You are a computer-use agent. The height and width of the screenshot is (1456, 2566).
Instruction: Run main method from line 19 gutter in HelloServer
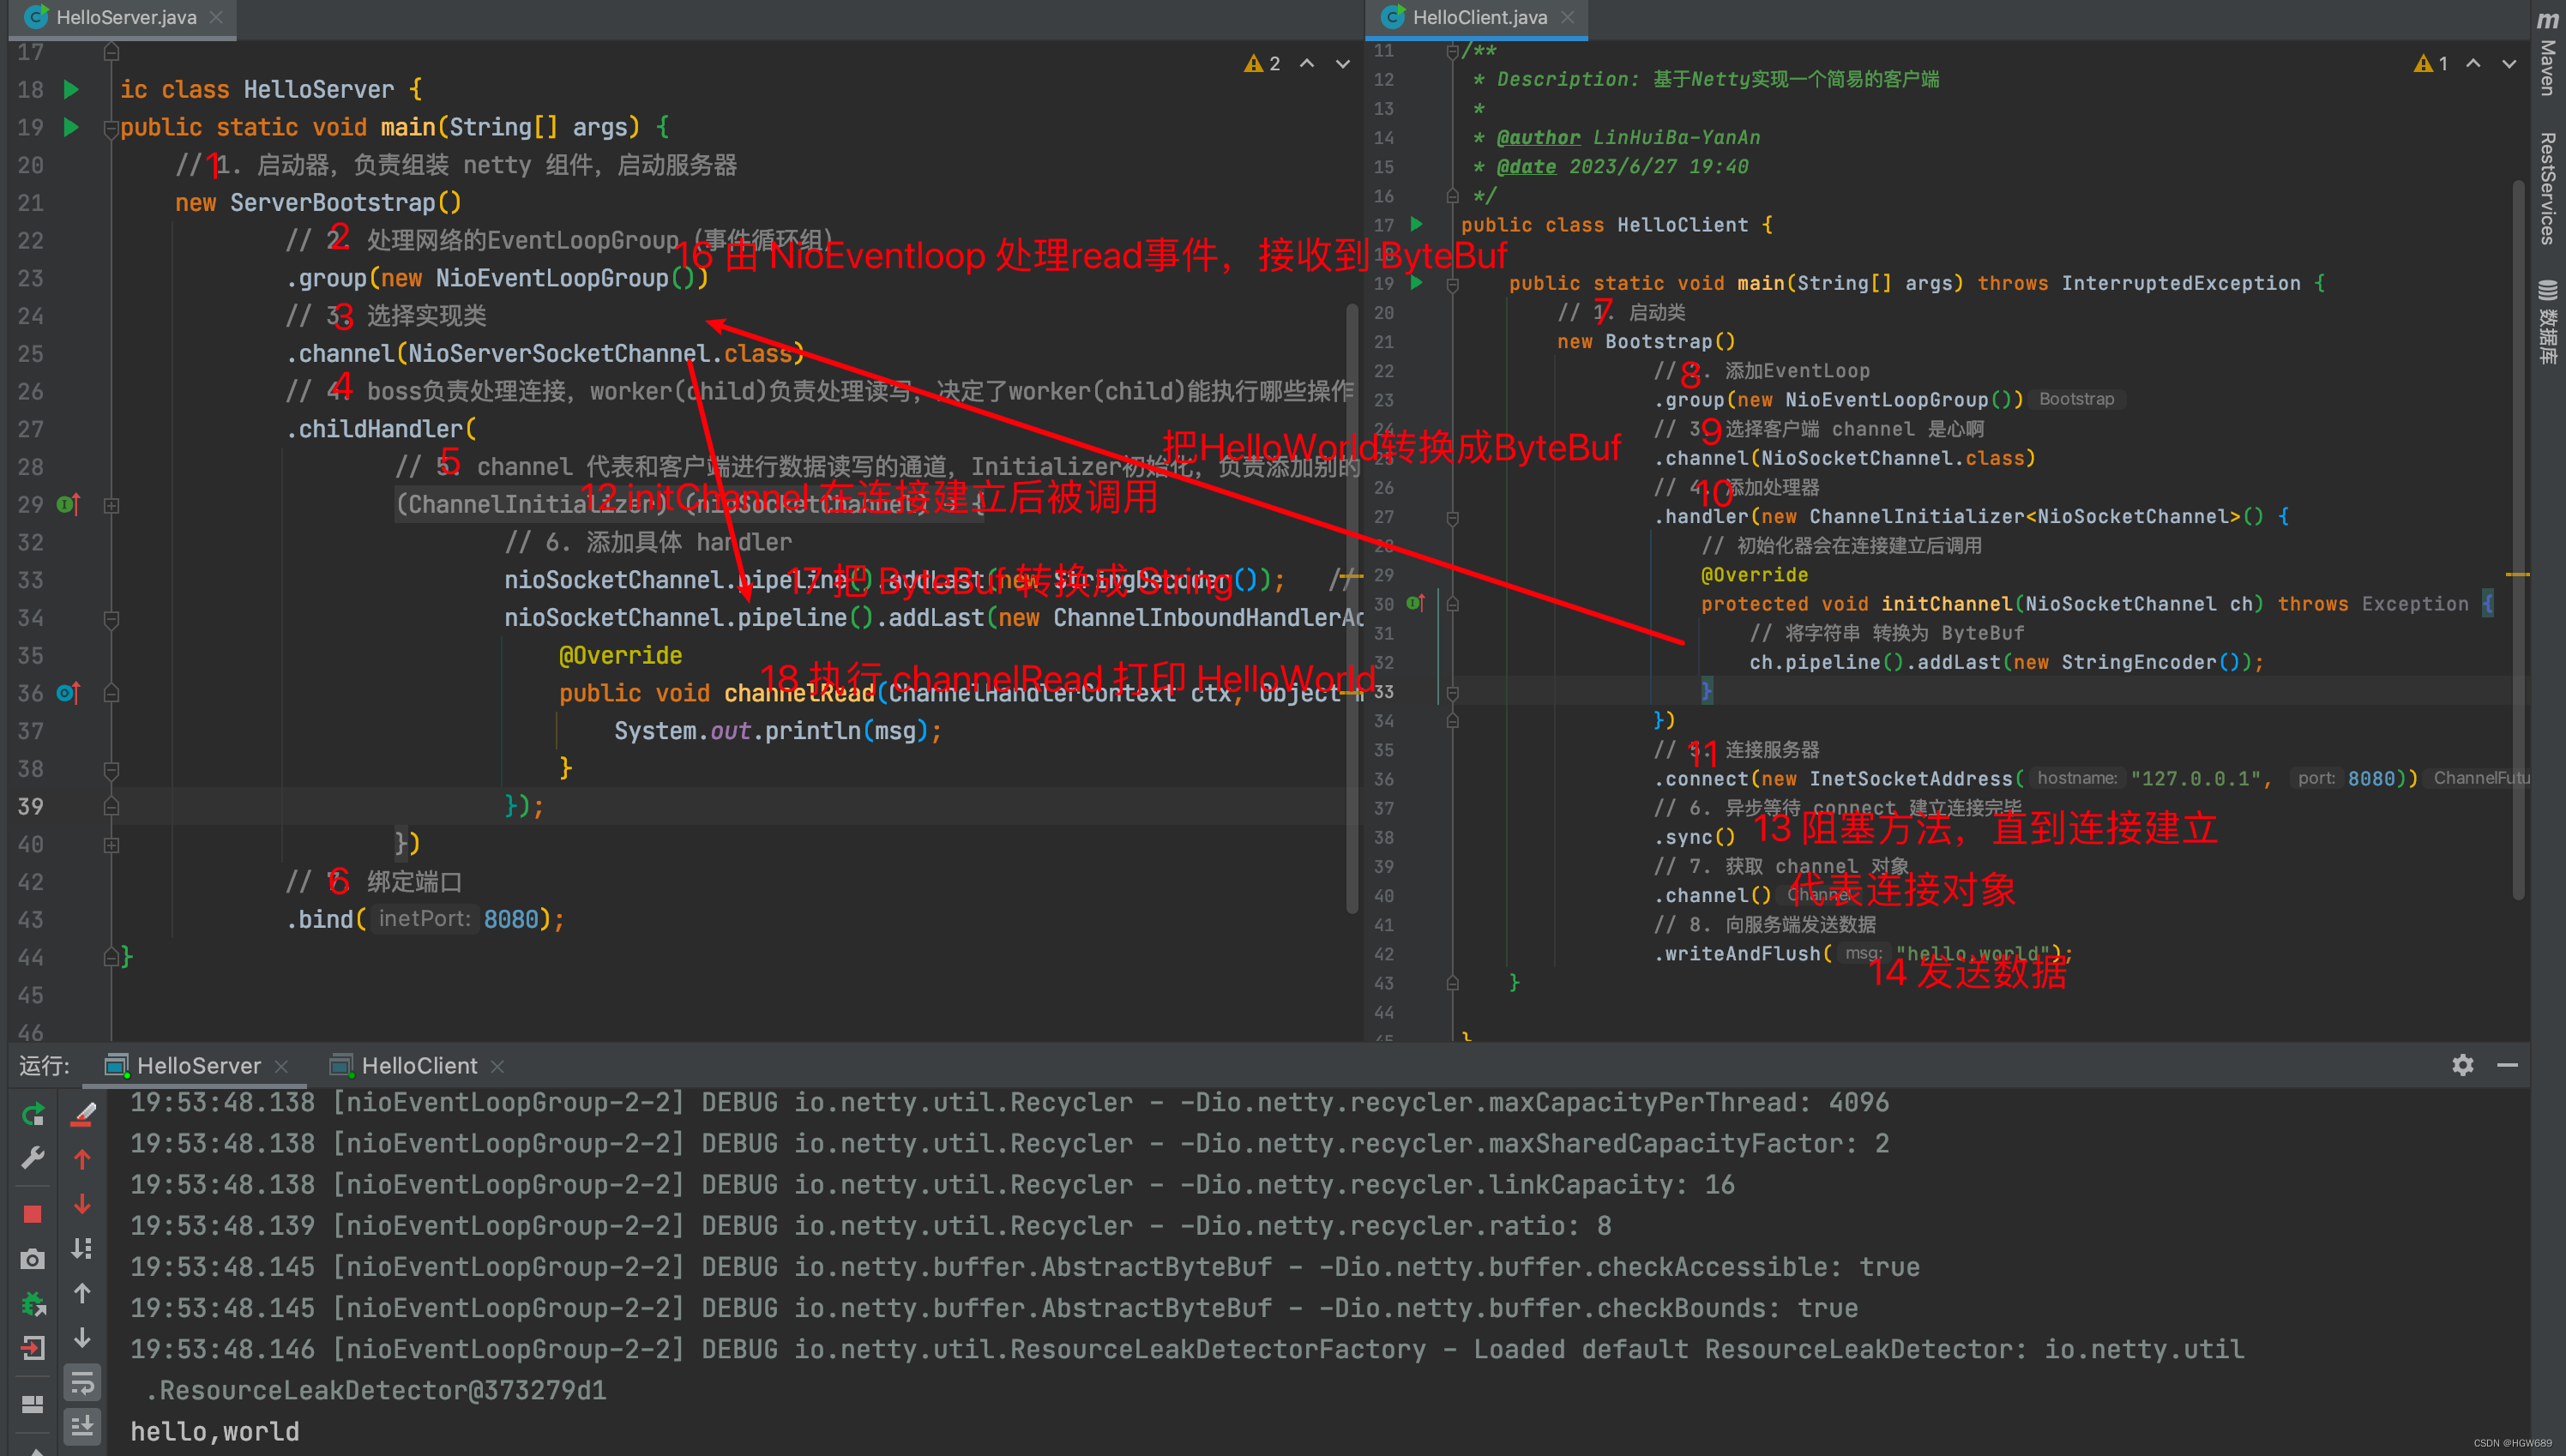[71, 127]
